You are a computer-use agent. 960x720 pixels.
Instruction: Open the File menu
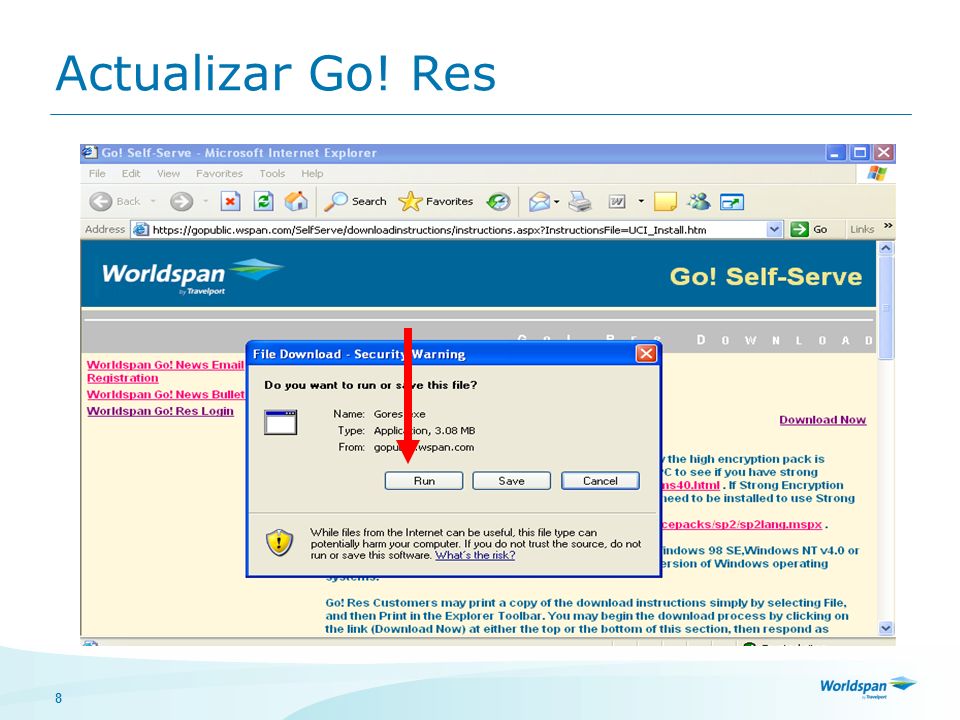click(97, 174)
